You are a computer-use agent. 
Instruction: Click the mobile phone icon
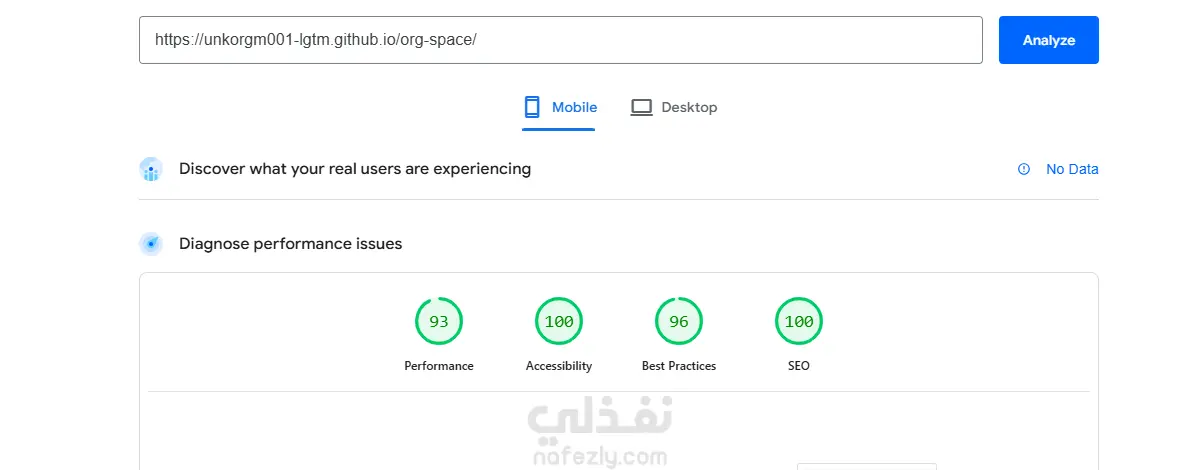pos(532,107)
